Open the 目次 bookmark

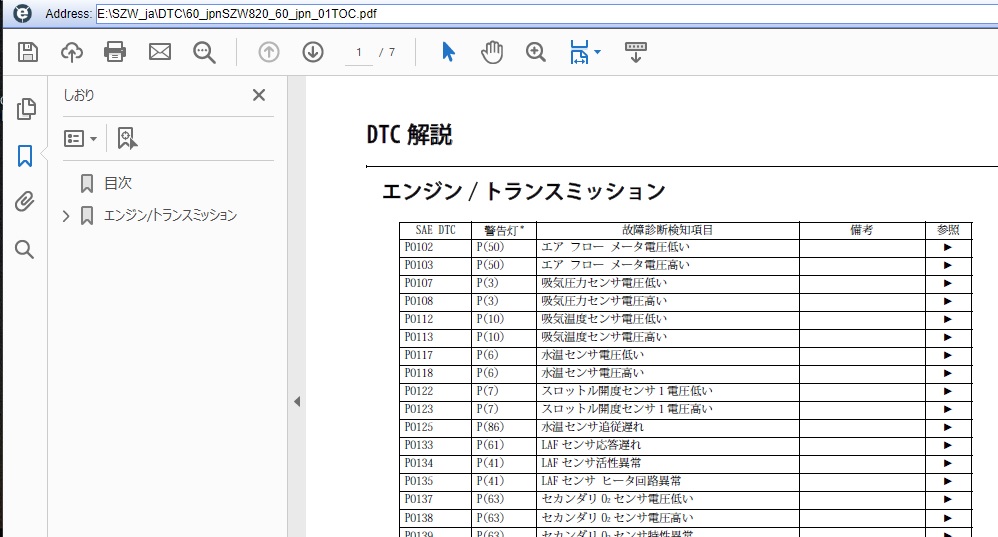pos(118,183)
